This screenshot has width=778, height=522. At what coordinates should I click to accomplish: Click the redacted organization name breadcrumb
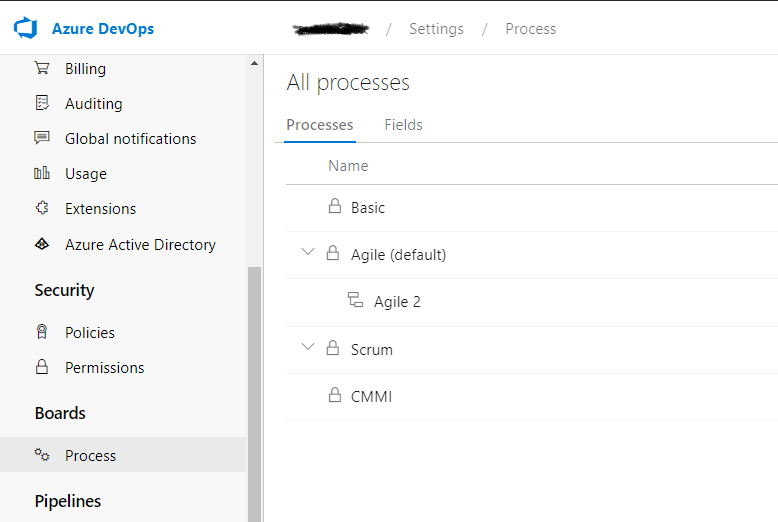[x=330, y=29]
